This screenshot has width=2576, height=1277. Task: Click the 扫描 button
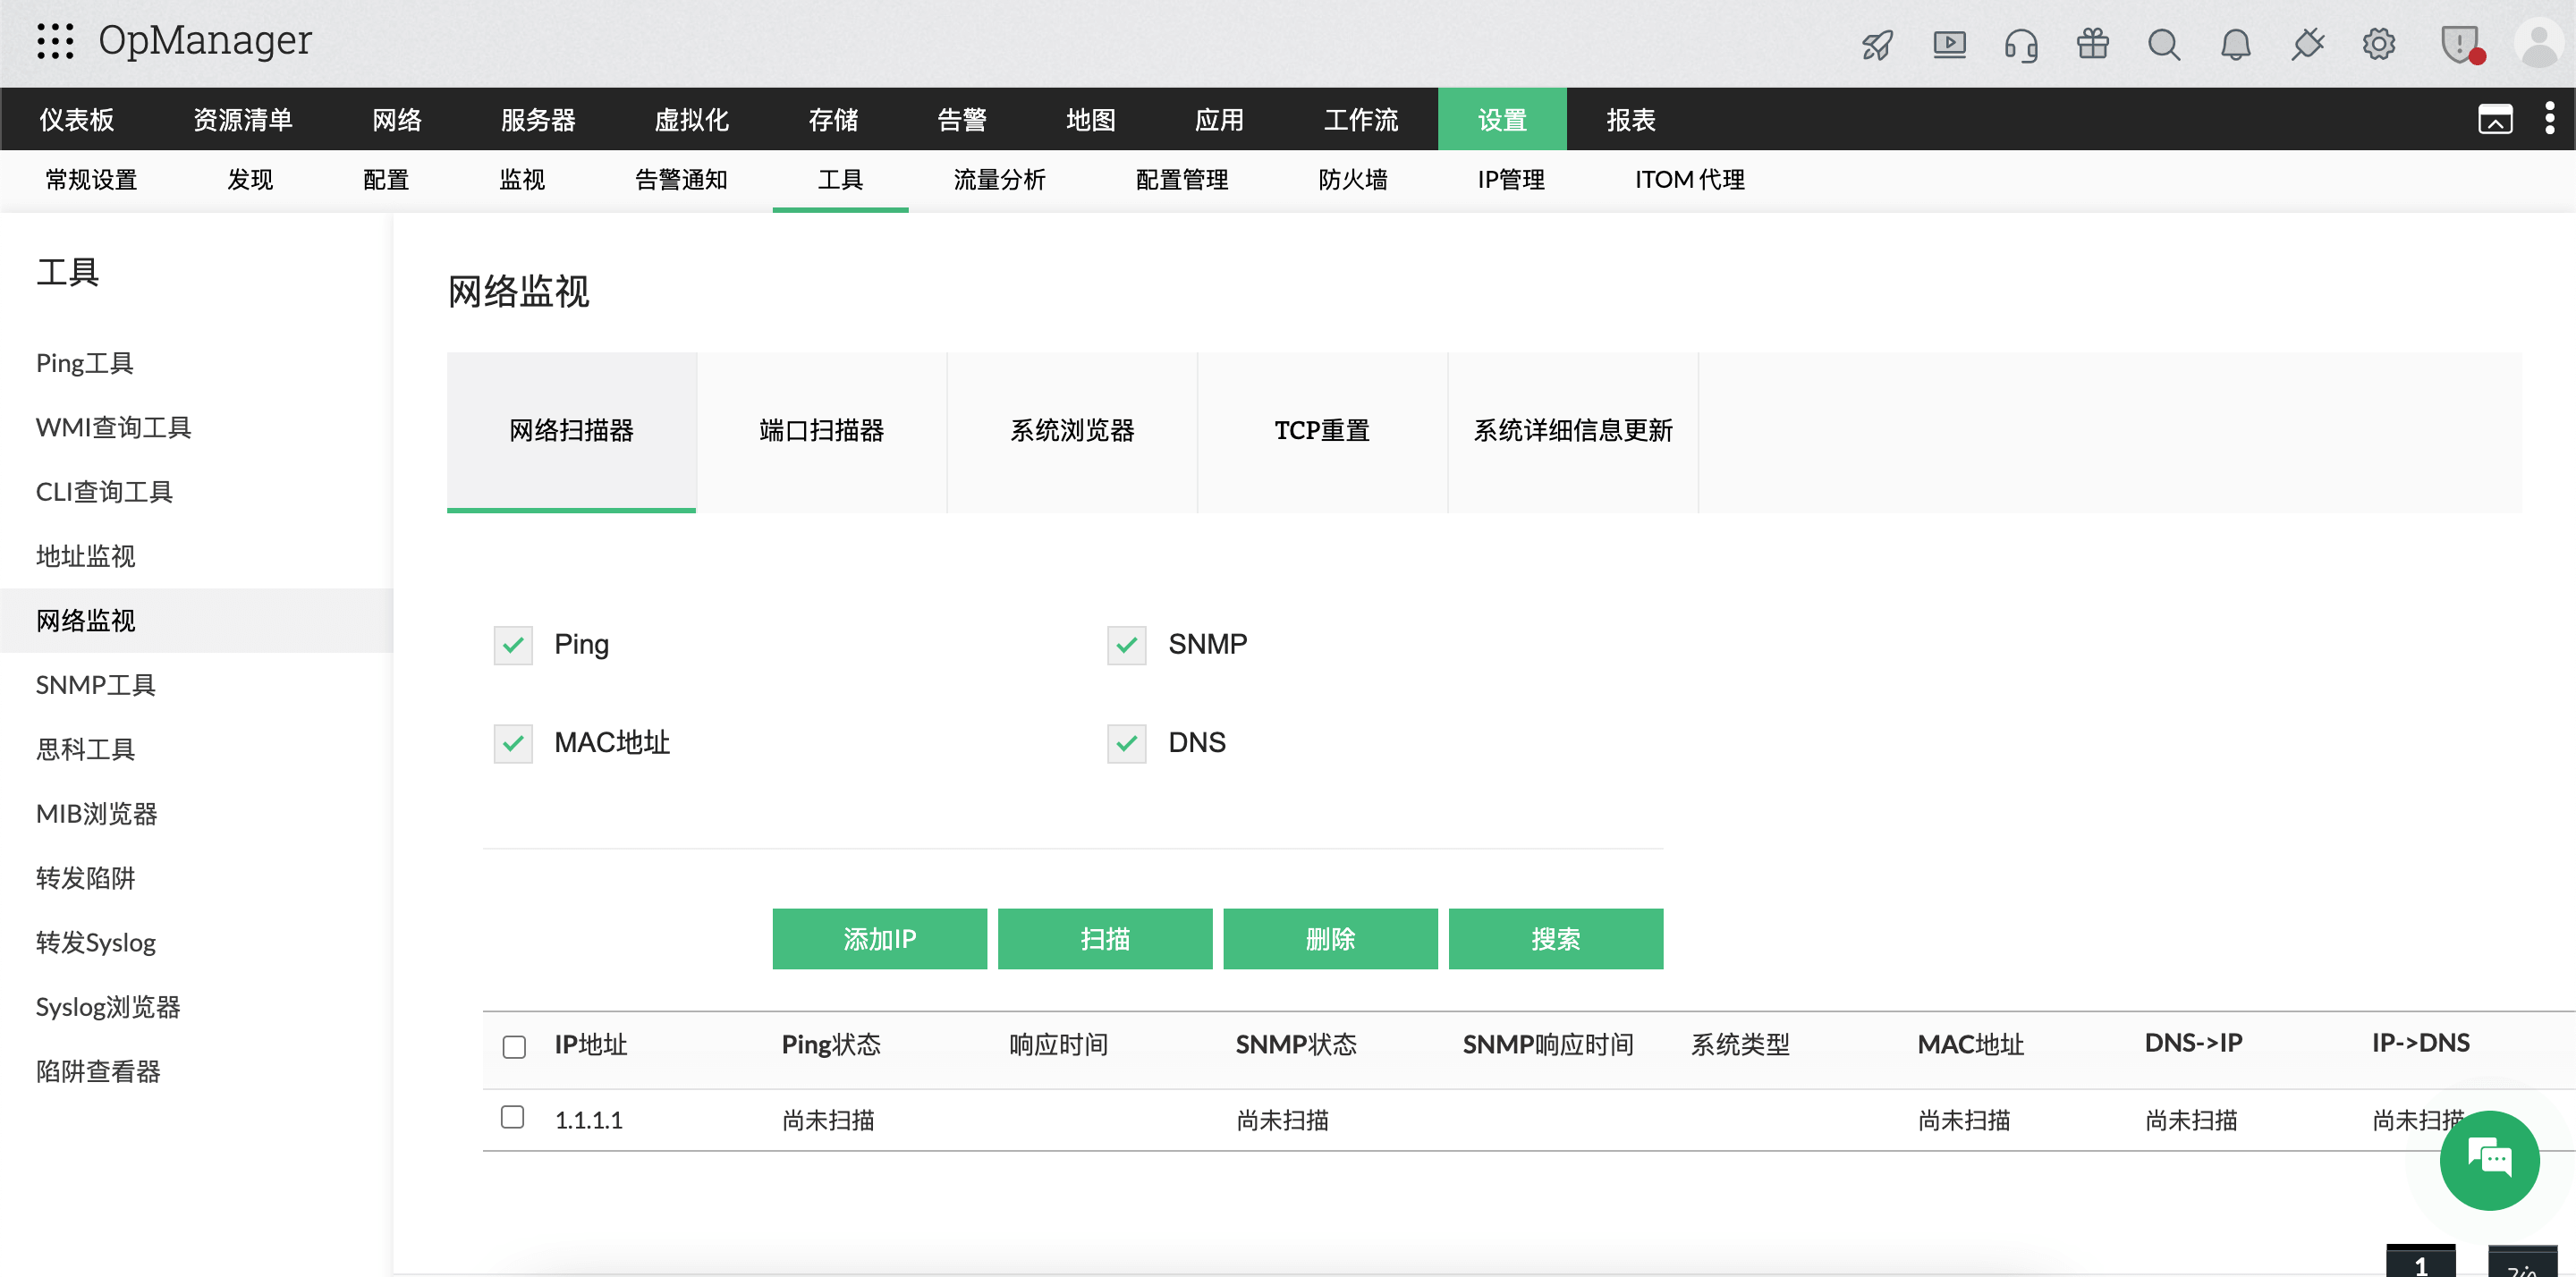pyautogui.click(x=1105, y=938)
